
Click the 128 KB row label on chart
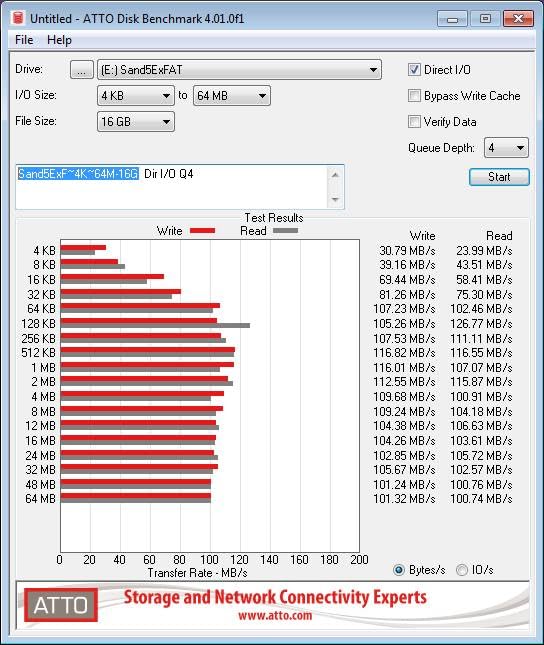[38, 324]
